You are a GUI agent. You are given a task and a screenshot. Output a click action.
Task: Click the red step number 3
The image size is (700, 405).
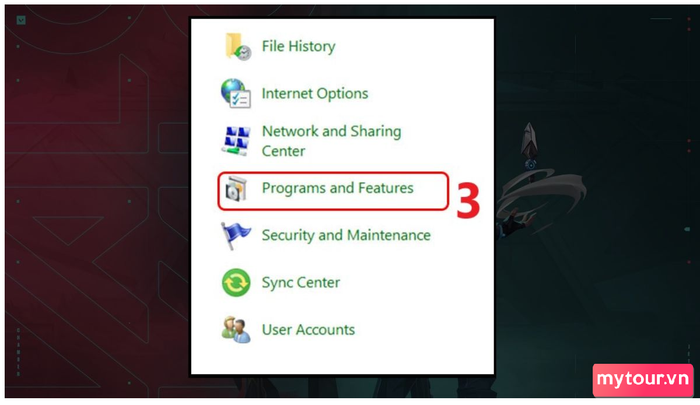tap(468, 200)
